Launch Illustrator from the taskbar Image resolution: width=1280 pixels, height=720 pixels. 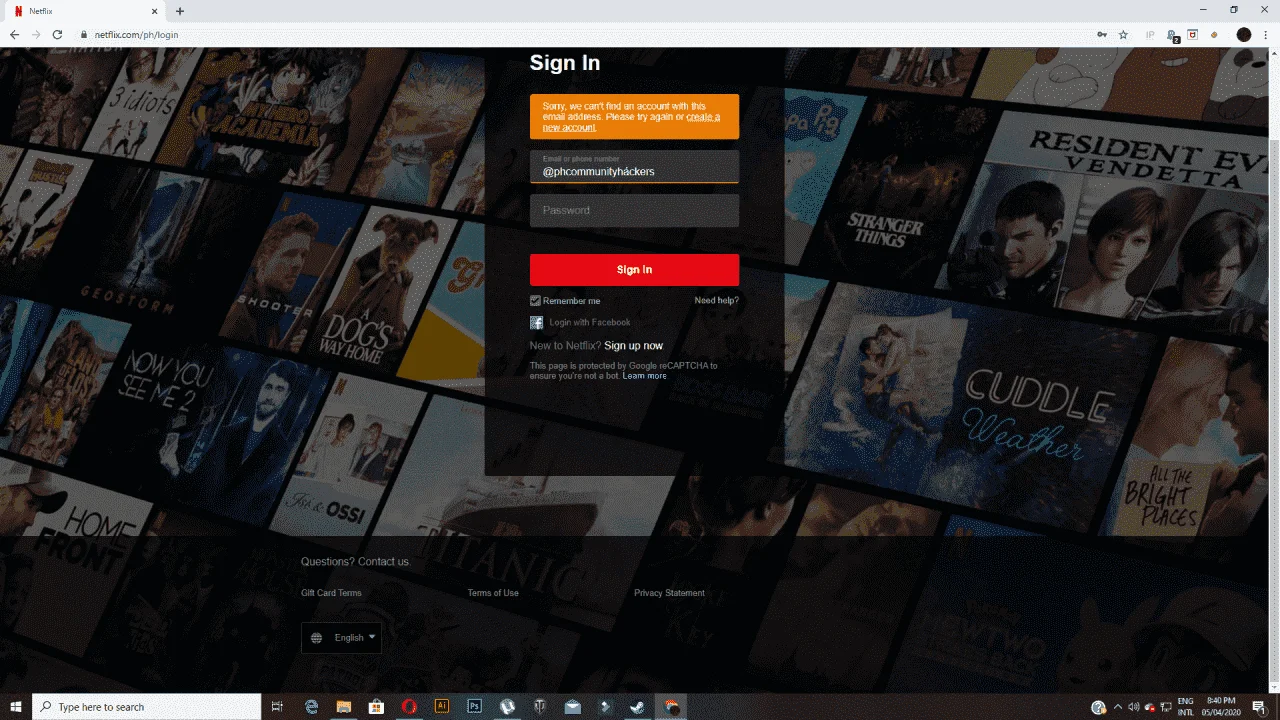point(442,706)
